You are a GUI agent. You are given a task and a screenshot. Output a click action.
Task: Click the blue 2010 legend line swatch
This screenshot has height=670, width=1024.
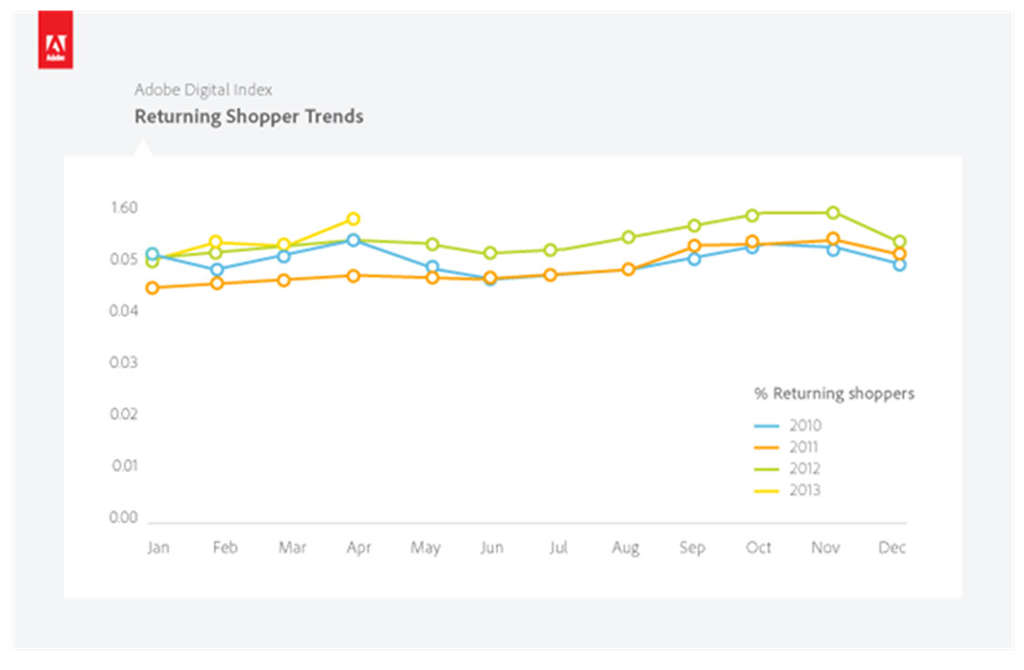click(x=766, y=426)
